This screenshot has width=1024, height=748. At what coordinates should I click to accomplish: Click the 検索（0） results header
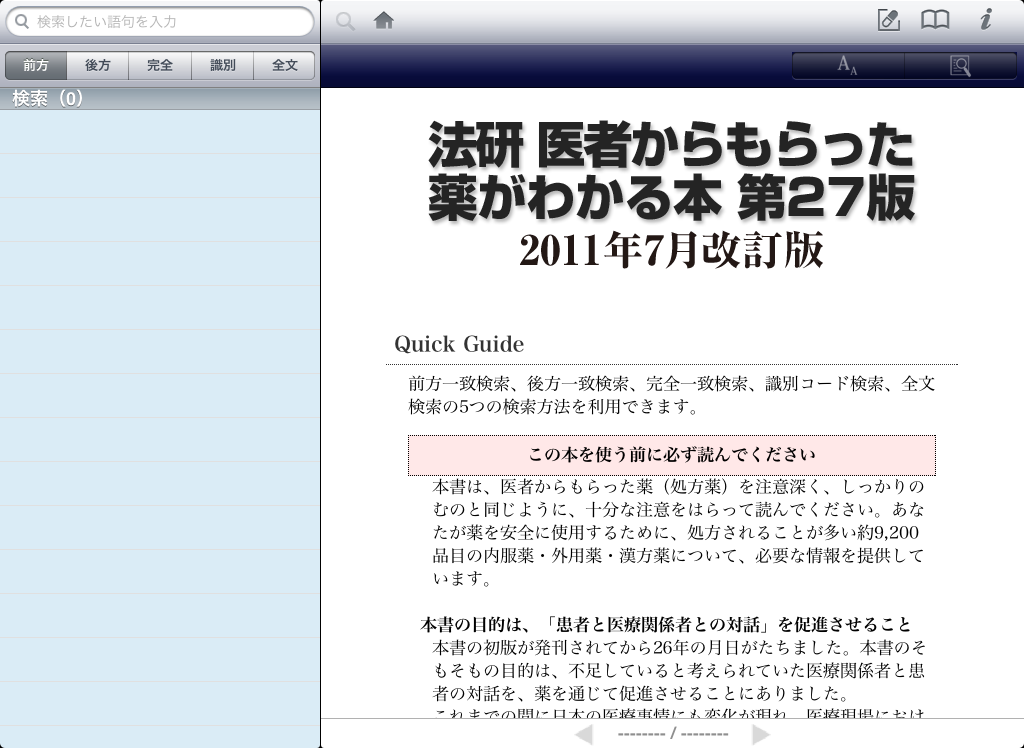(x=48, y=98)
